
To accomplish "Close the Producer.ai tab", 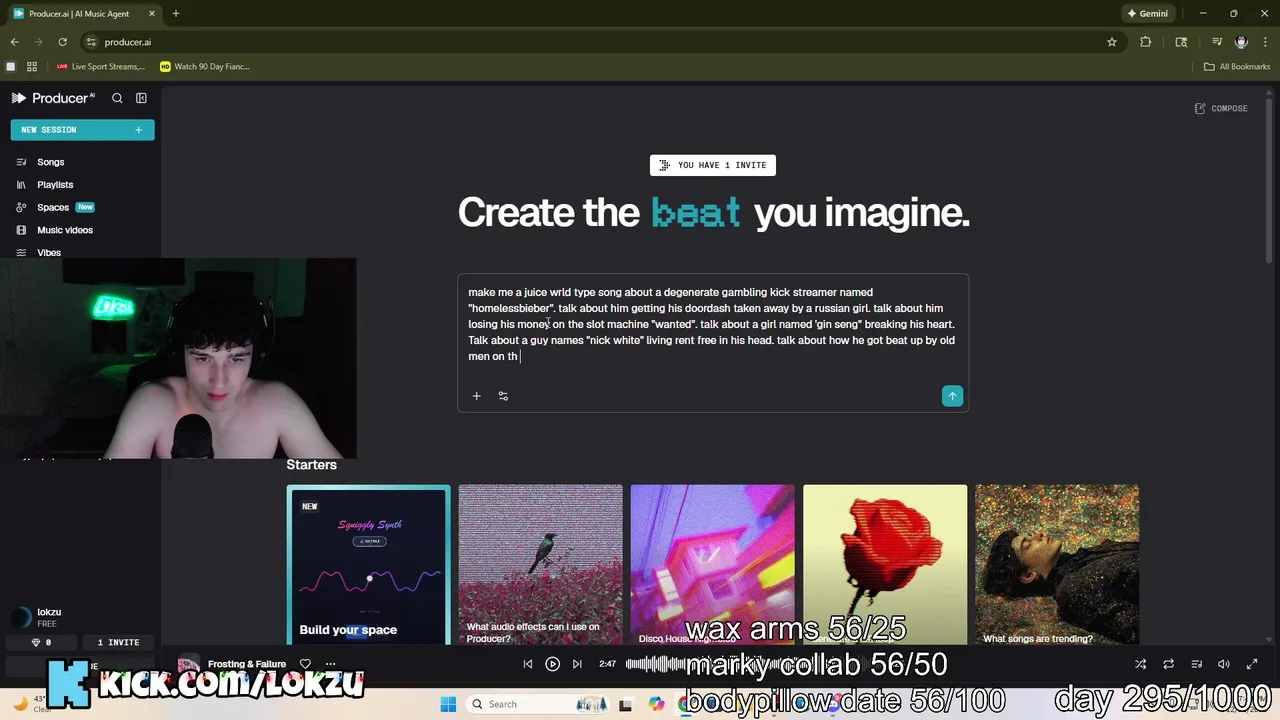I will (152, 14).
